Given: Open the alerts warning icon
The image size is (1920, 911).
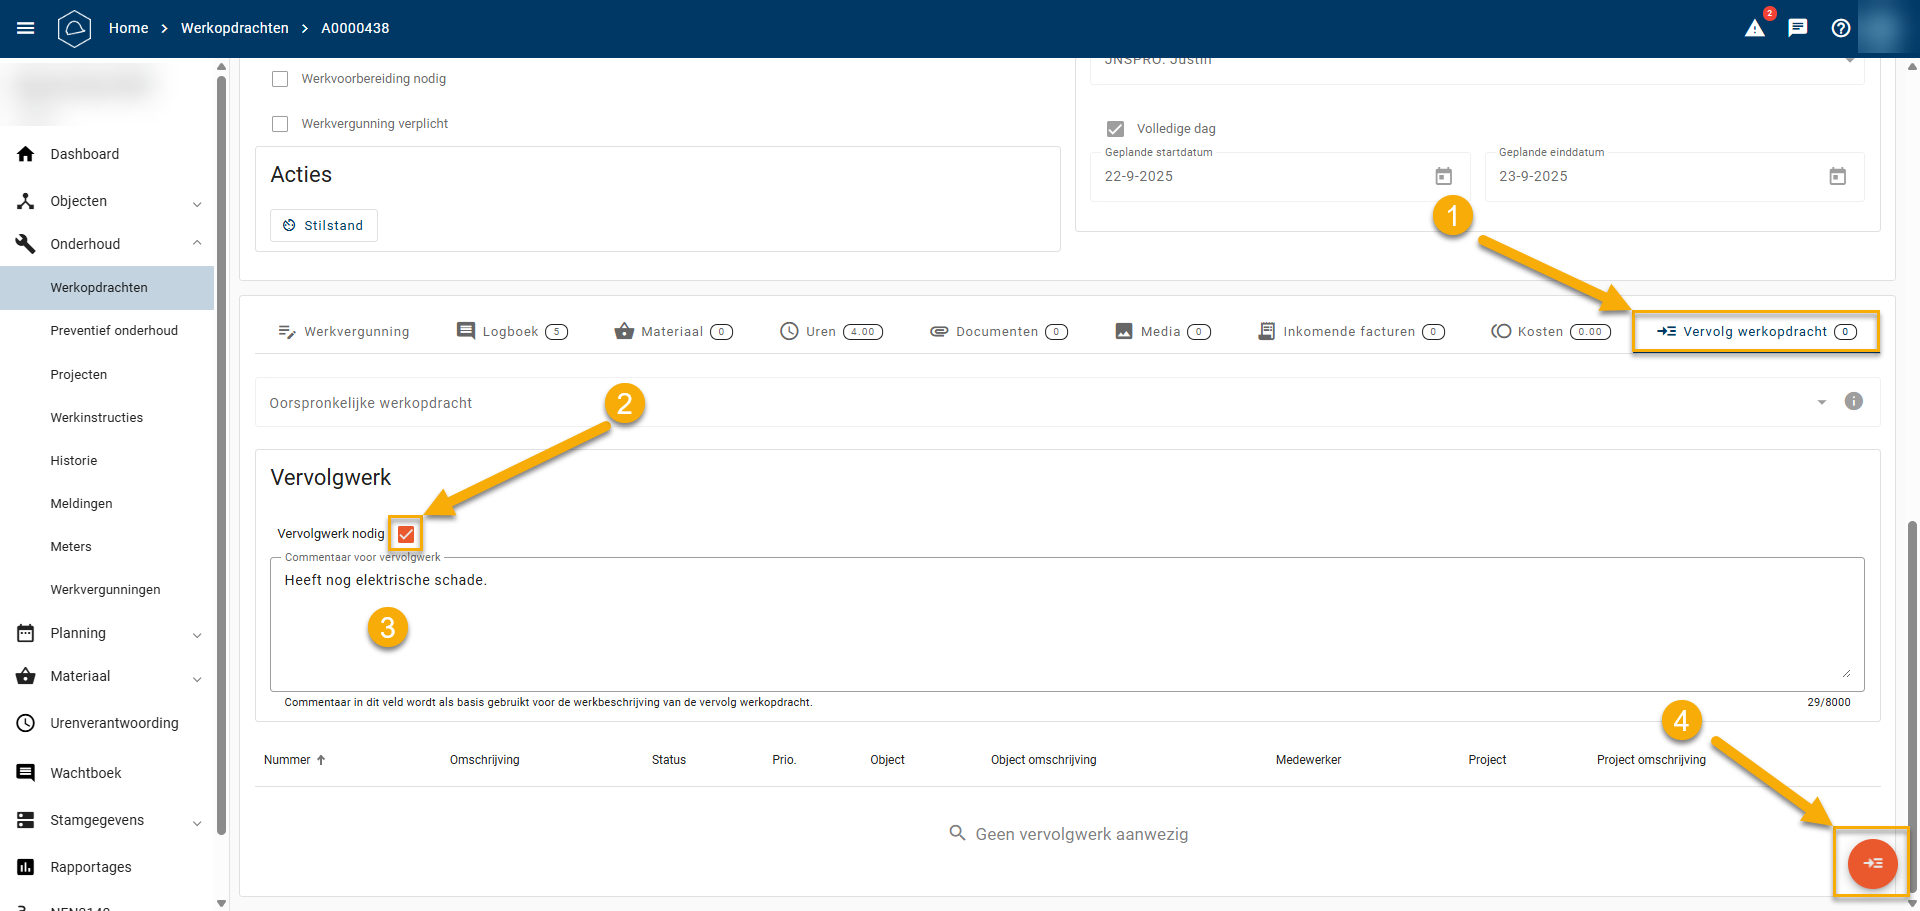Looking at the screenshot, I should pyautogui.click(x=1755, y=28).
